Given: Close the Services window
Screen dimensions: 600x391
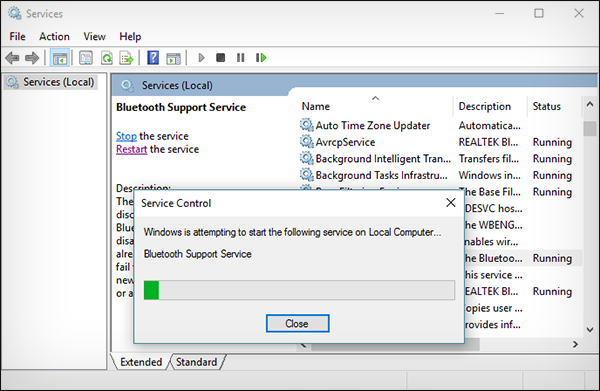Looking at the screenshot, I should (579, 13).
